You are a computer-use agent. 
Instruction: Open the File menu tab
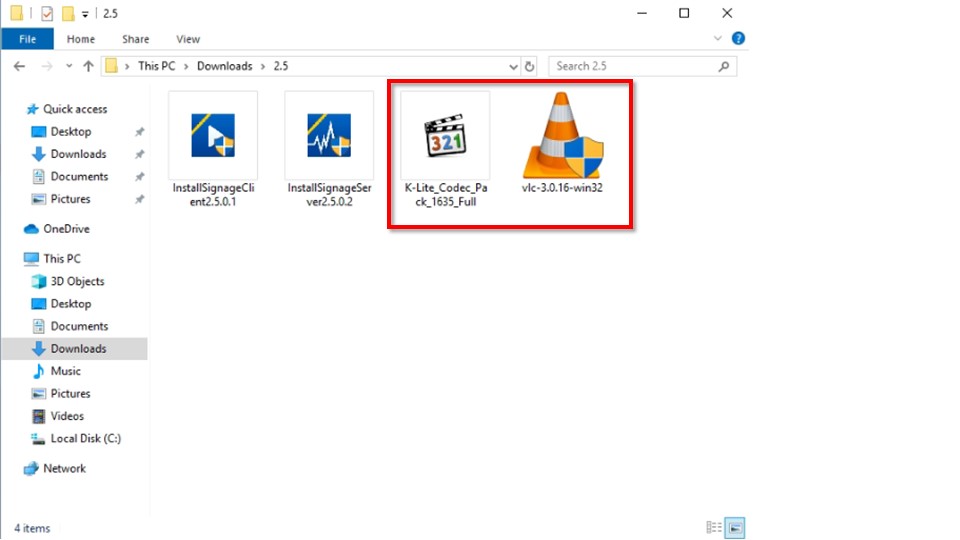27,39
